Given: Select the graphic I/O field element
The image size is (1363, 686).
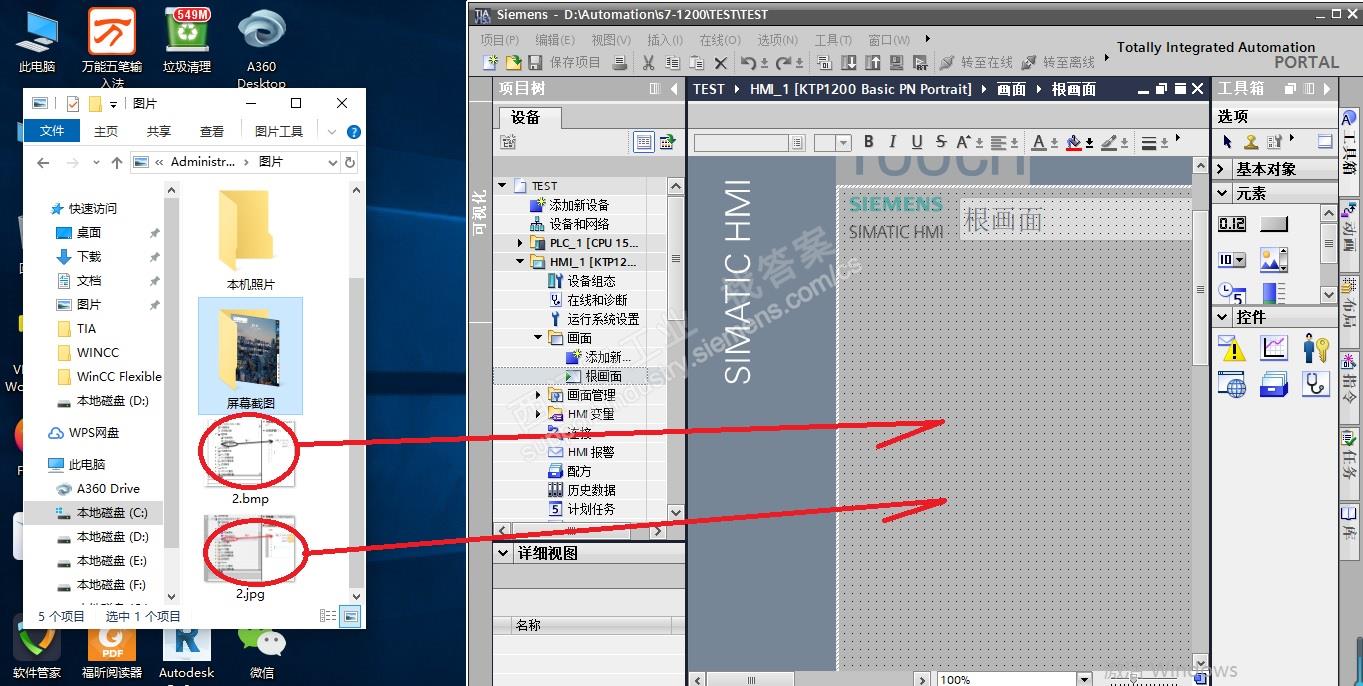Looking at the screenshot, I should tap(1274, 260).
